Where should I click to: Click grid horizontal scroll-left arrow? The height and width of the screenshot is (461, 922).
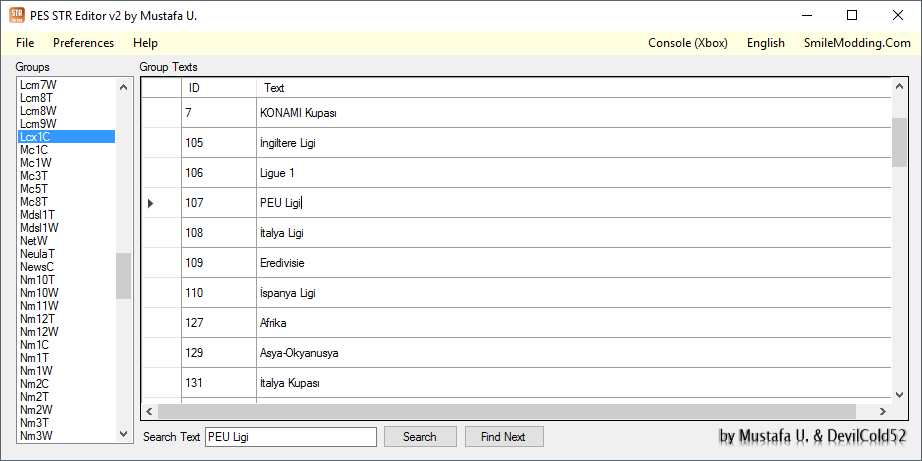click(x=149, y=411)
